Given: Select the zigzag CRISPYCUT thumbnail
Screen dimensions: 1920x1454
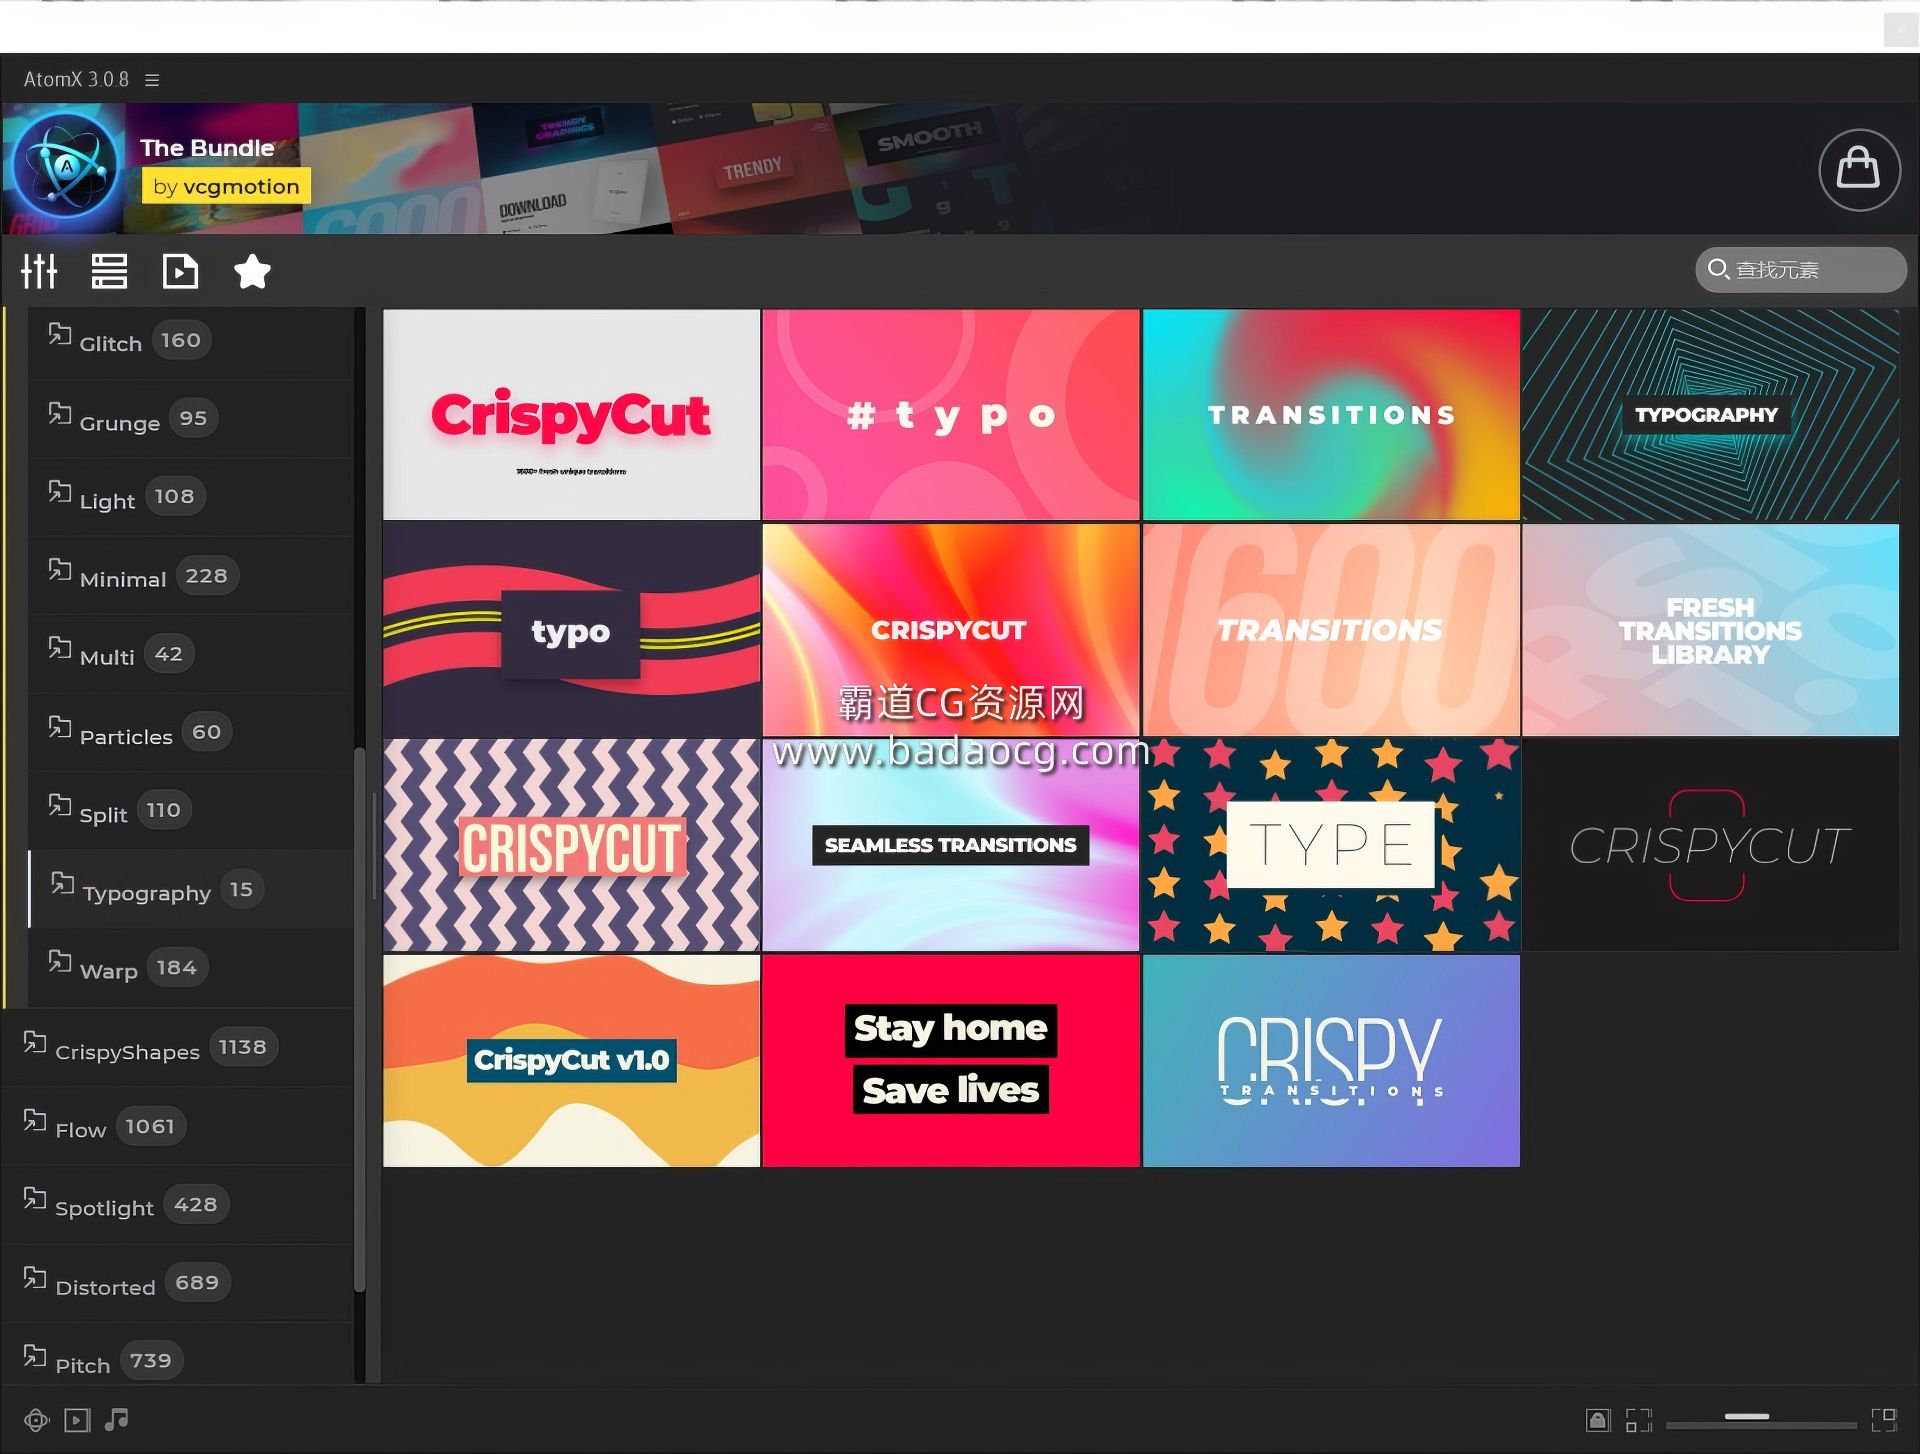Looking at the screenshot, I should pos(571,845).
